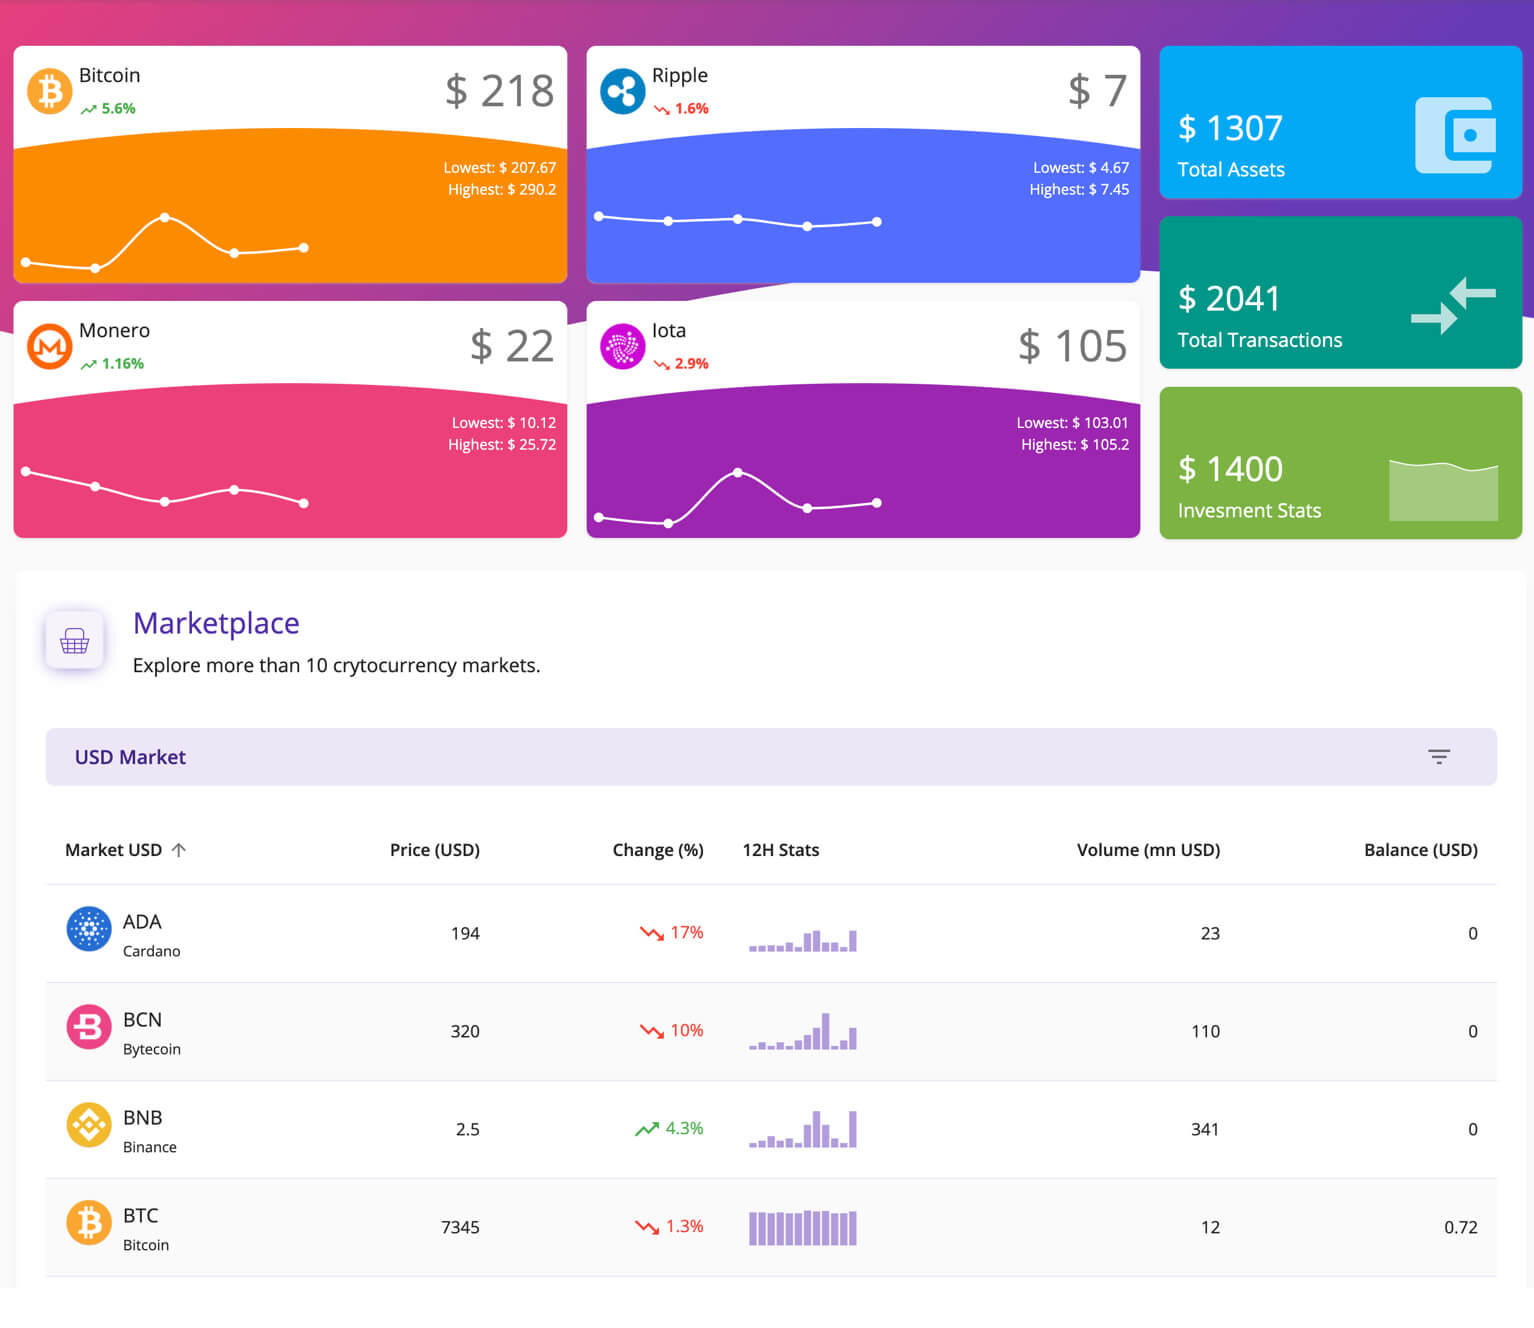
Task: Open the Invesment Stats $ 1400 card
Action: pyautogui.click(x=1340, y=463)
